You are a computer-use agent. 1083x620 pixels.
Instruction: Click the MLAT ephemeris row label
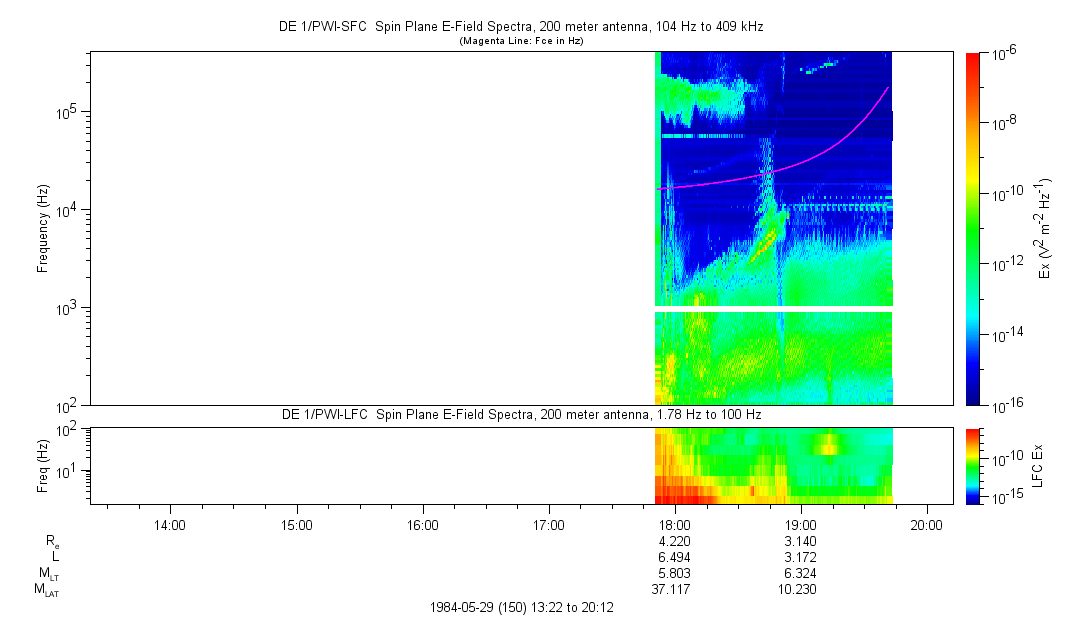coord(46,590)
